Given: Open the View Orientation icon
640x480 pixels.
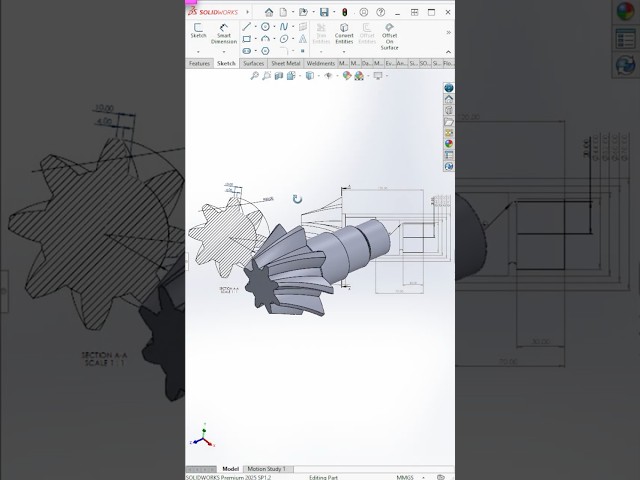Looking at the screenshot, I should [x=291, y=76].
